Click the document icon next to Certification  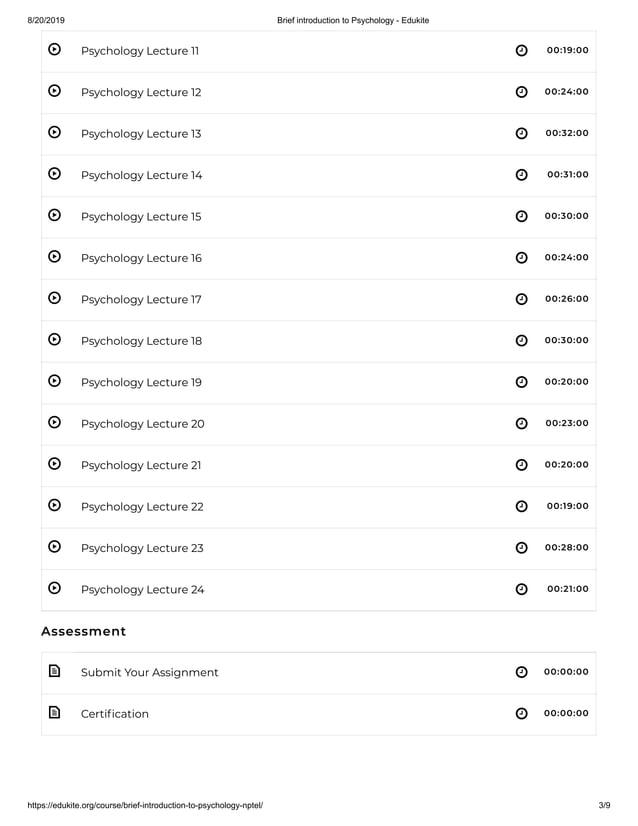[x=54, y=713]
